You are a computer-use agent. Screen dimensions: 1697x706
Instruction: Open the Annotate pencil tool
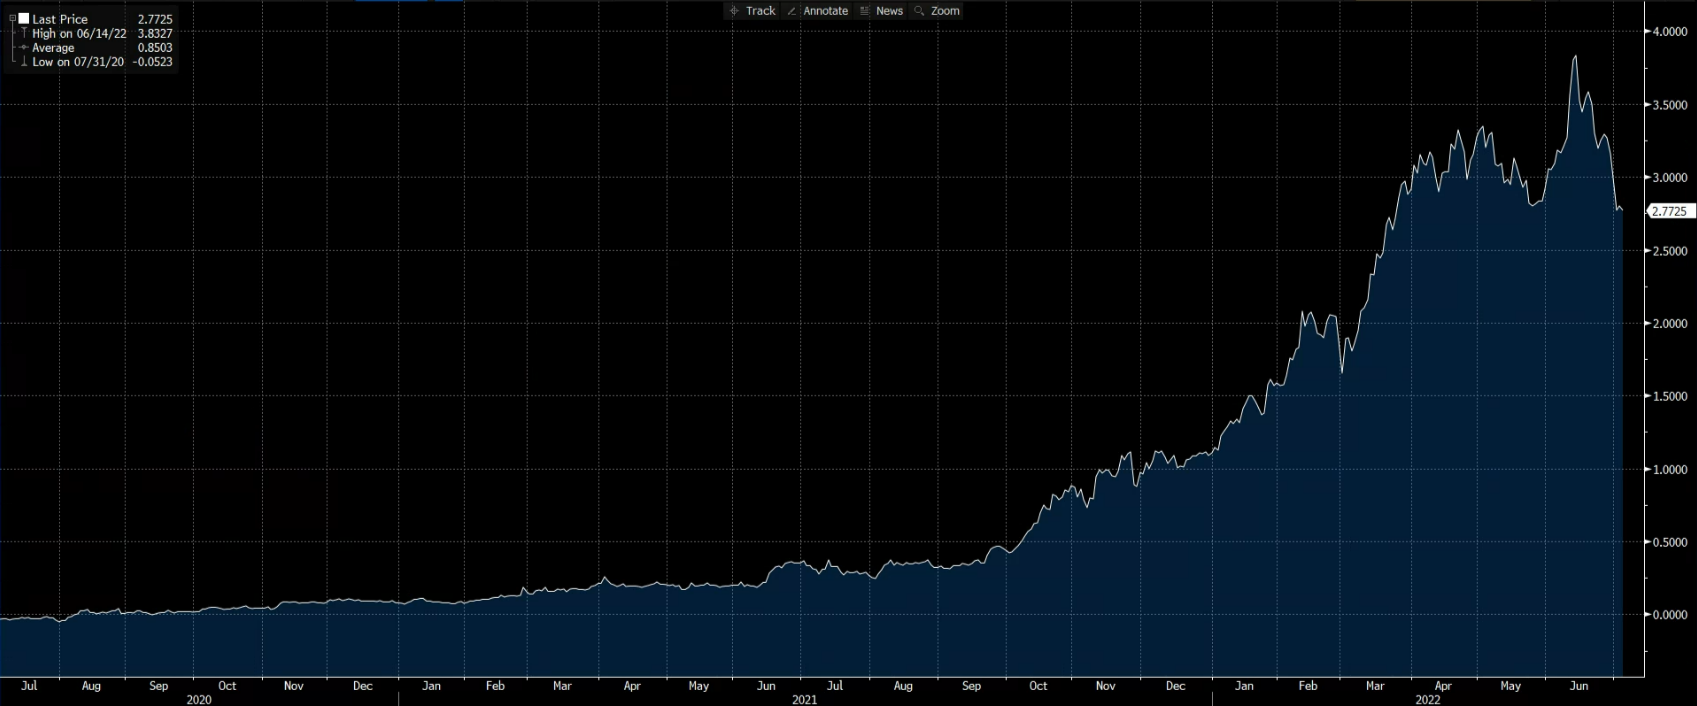click(817, 11)
